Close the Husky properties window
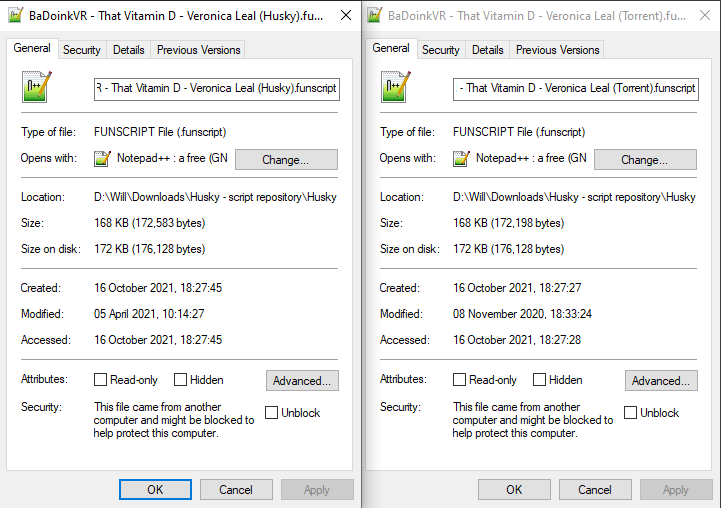 coord(346,16)
